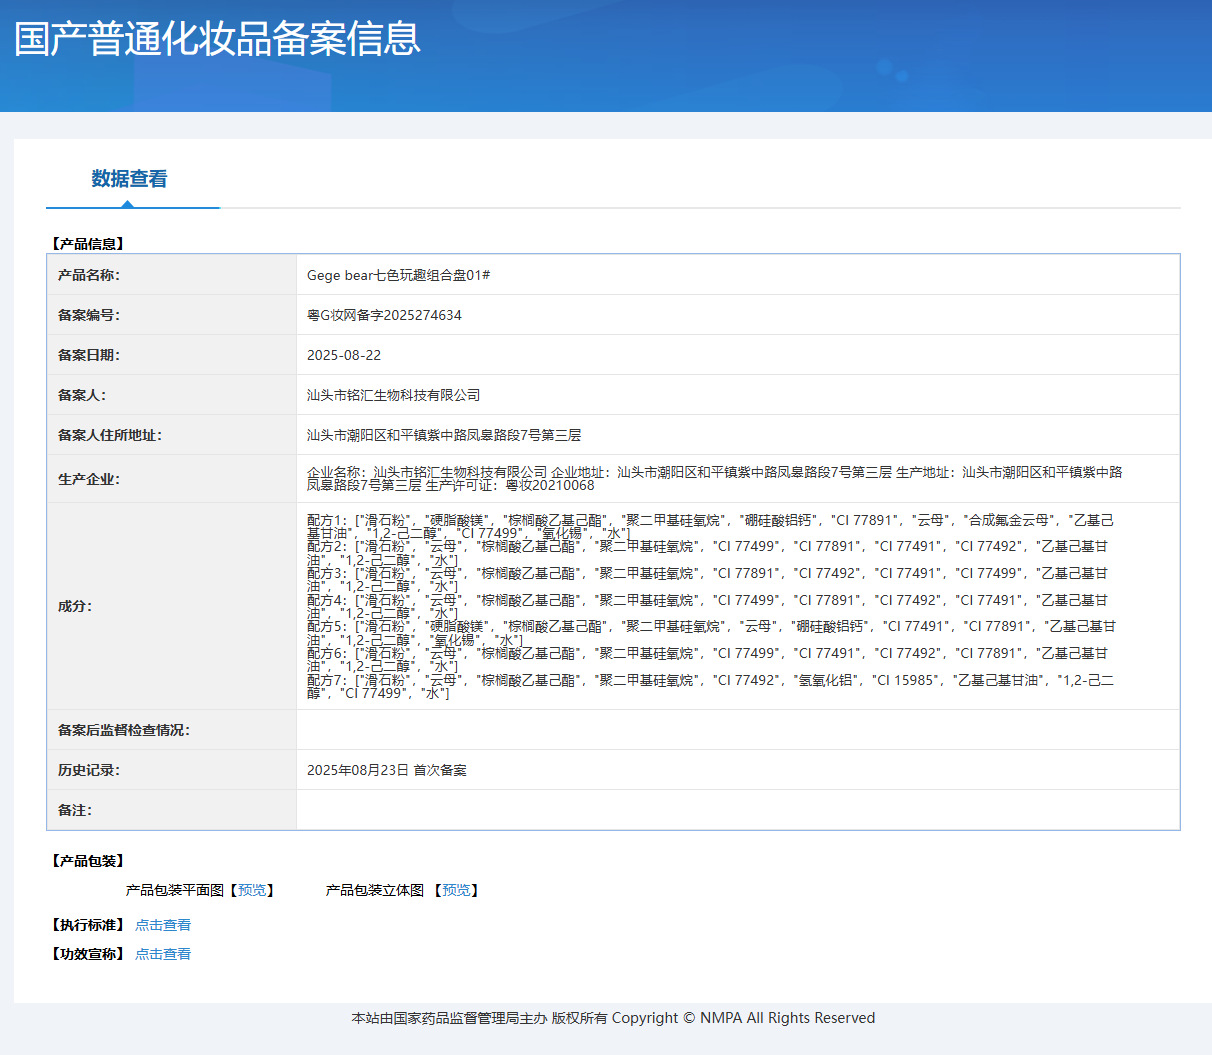The height and width of the screenshot is (1055, 1212).
Task: Click the 备案人 row label
Action: click(82, 395)
